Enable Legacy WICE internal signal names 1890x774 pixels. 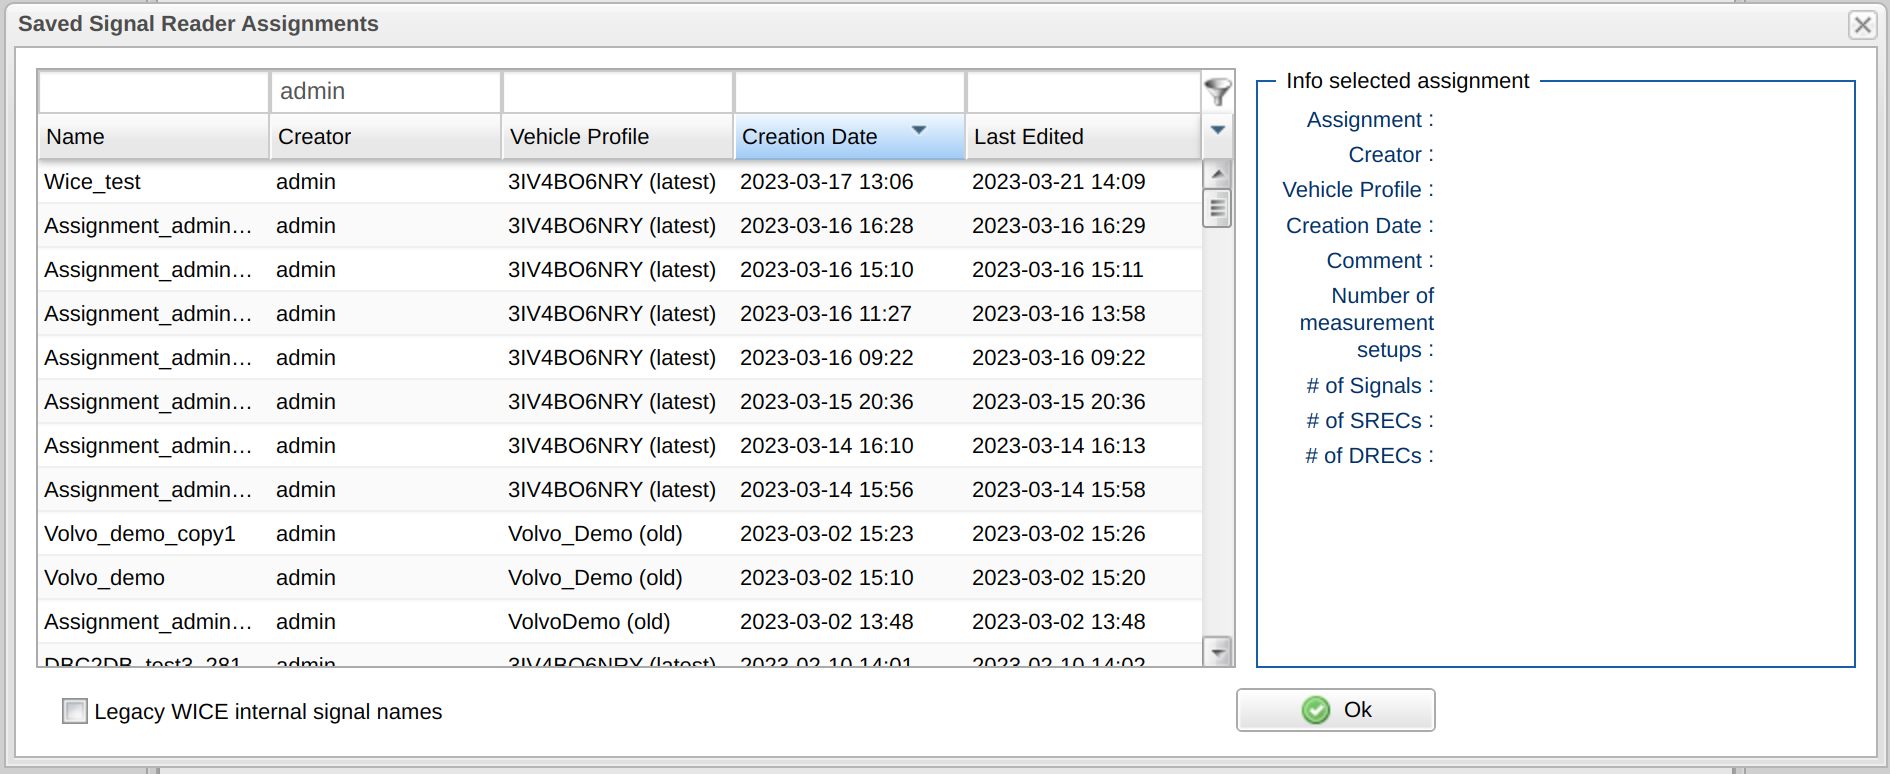point(75,711)
